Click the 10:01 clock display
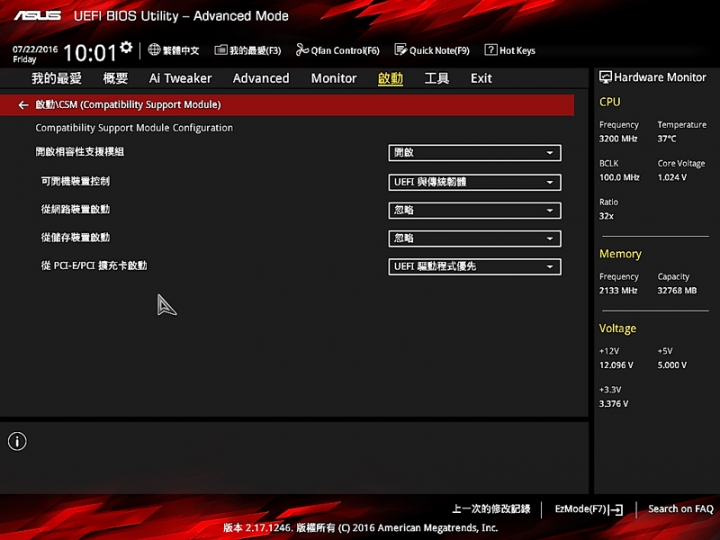 [90, 53]
